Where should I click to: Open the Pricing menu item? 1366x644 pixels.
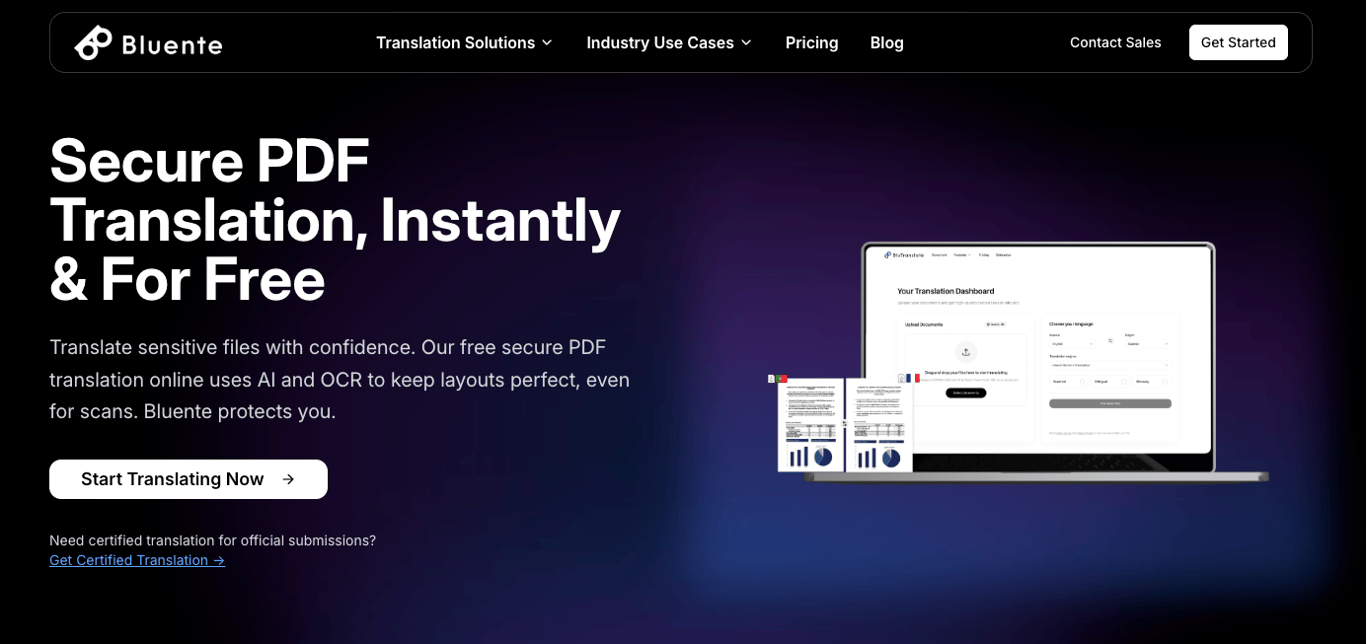click(812, 43)
